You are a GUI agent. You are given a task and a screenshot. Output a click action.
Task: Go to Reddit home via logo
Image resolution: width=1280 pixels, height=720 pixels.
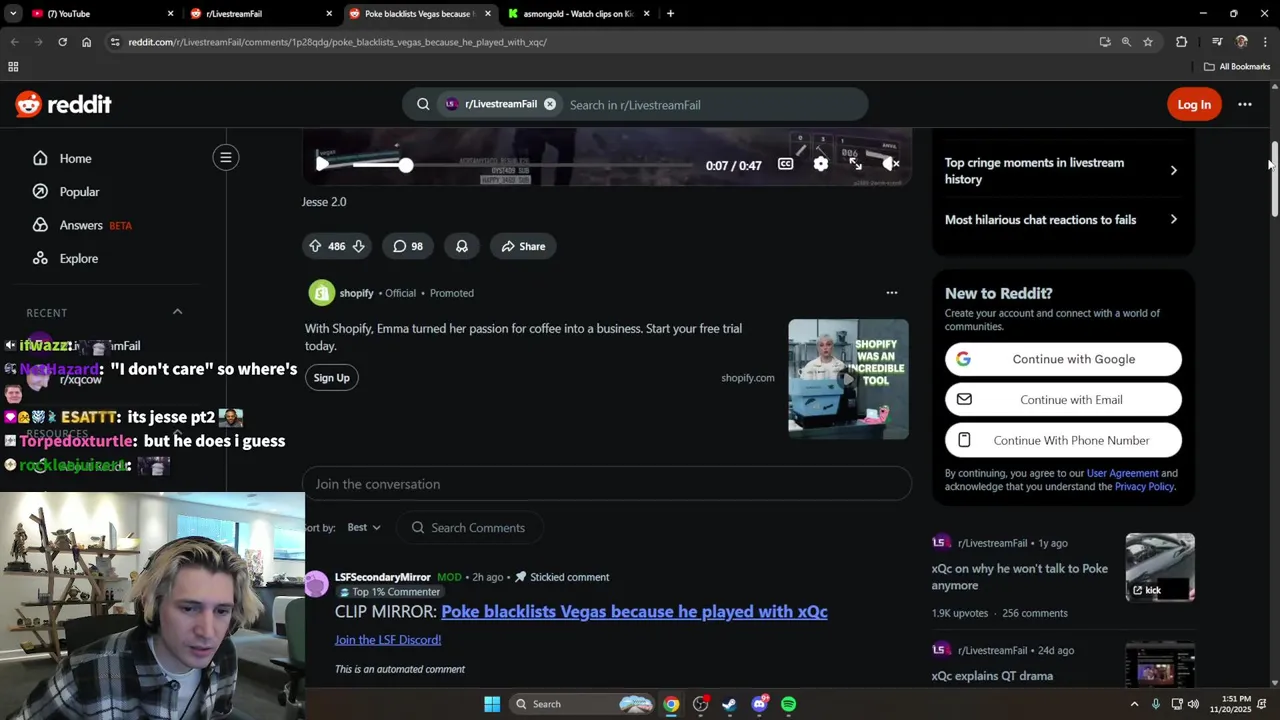pyautogui.click(x=64, y=104)
